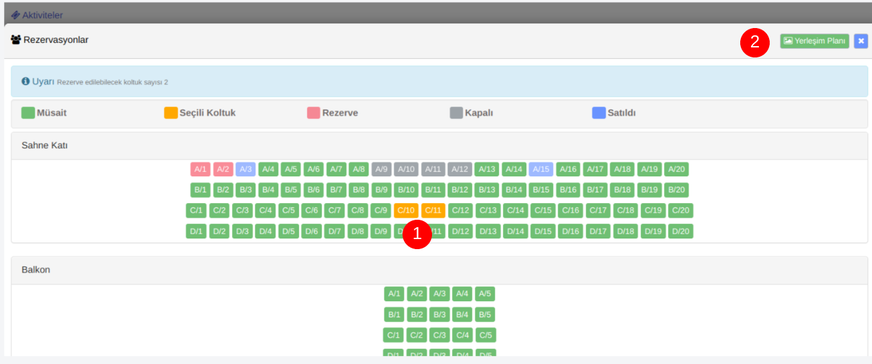Select seat D/12
Image resolution: width=872 pixels, height=364 pixels.
tap(460, 231)
